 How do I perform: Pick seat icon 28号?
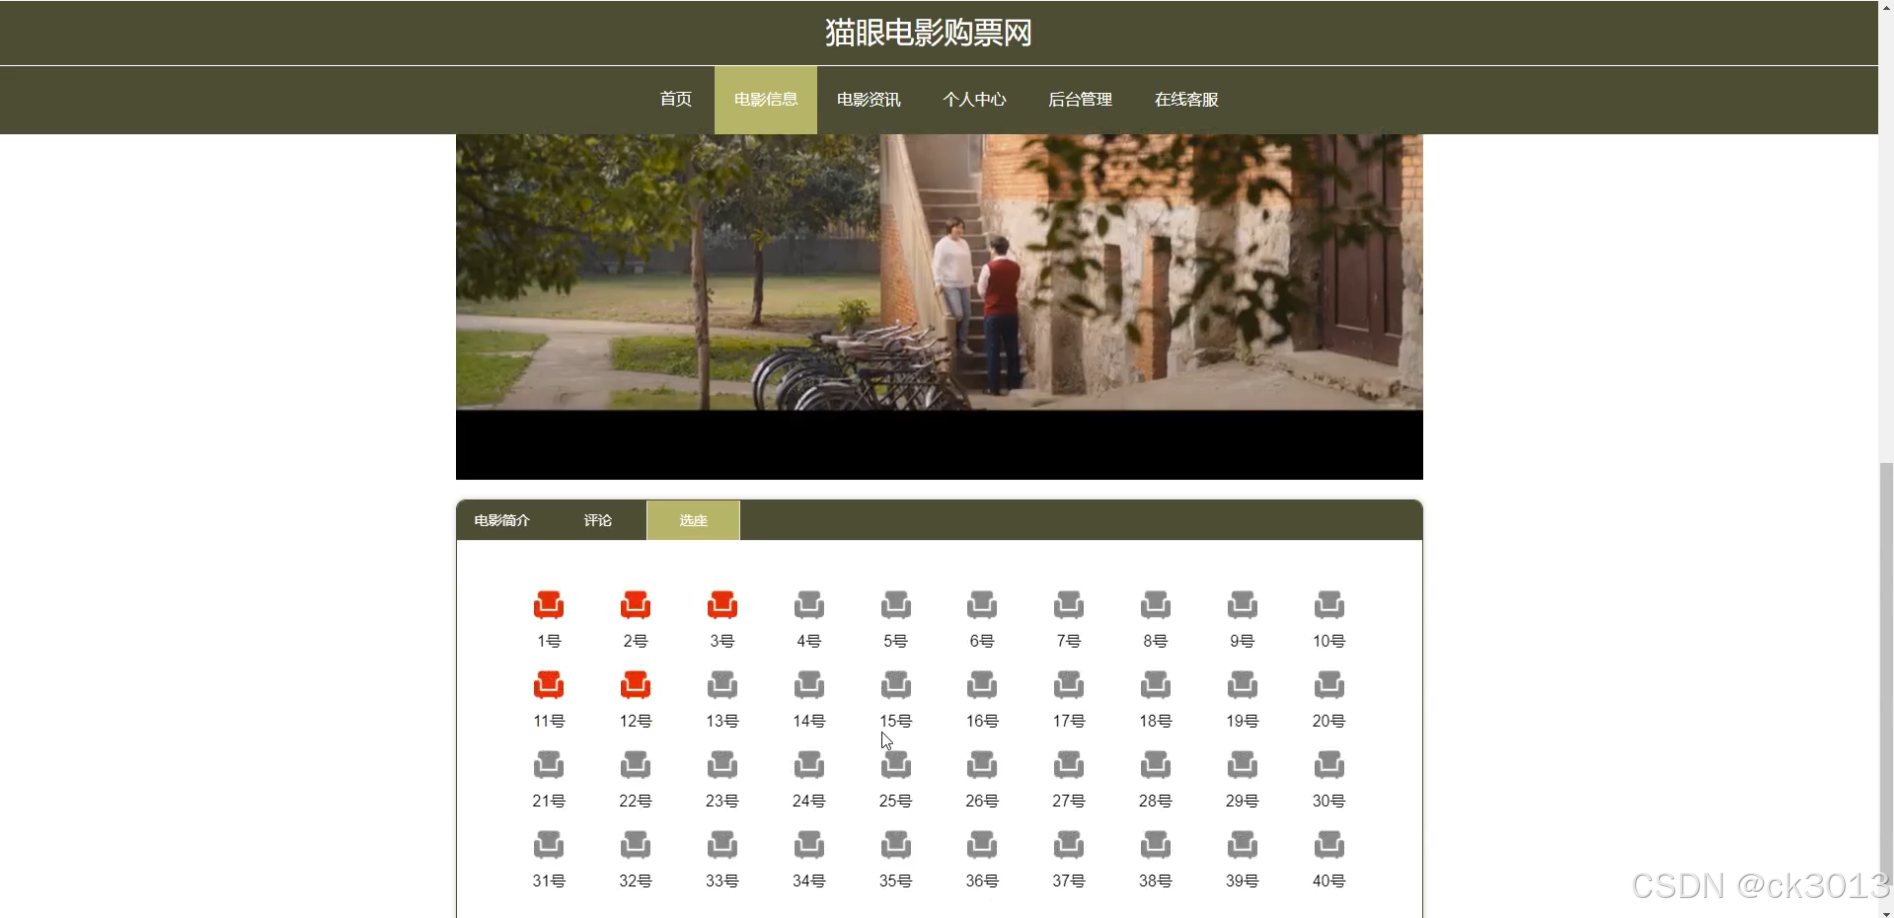pos(1155,765)
